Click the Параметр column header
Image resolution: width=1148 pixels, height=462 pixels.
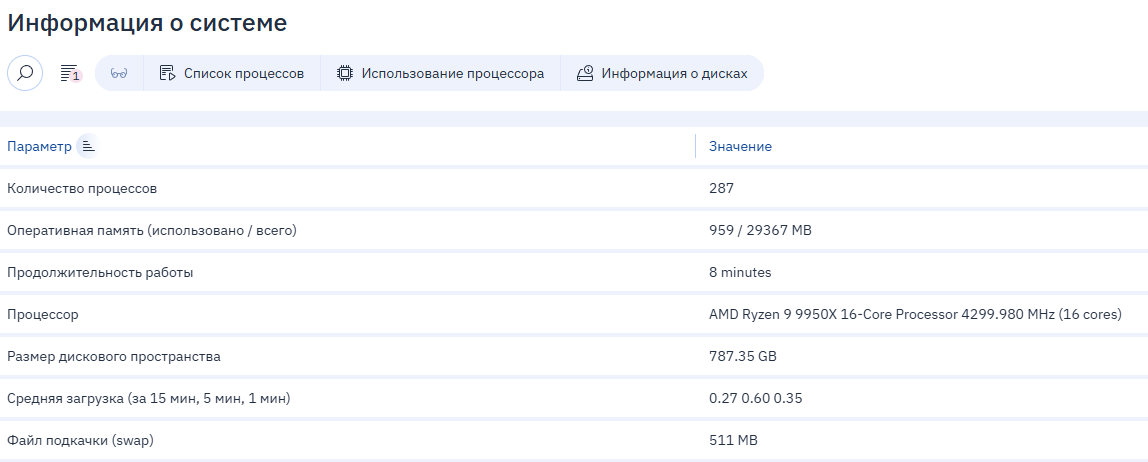[39, 146]
